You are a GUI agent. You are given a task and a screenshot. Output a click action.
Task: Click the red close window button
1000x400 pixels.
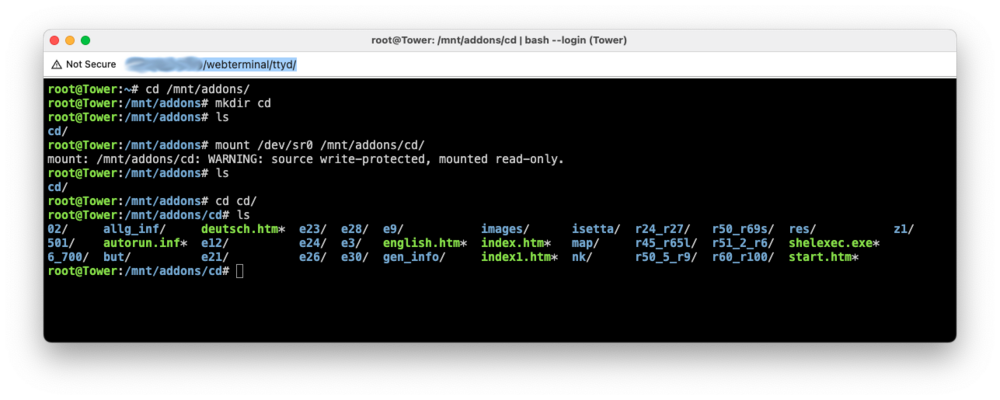point(54,40)
